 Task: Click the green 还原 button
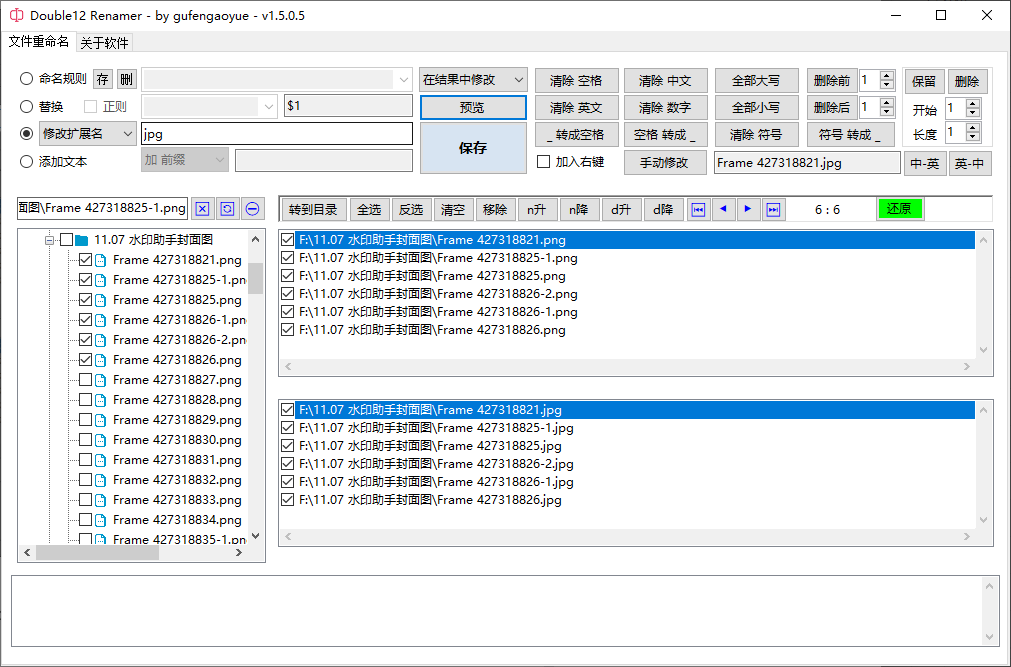899,209
